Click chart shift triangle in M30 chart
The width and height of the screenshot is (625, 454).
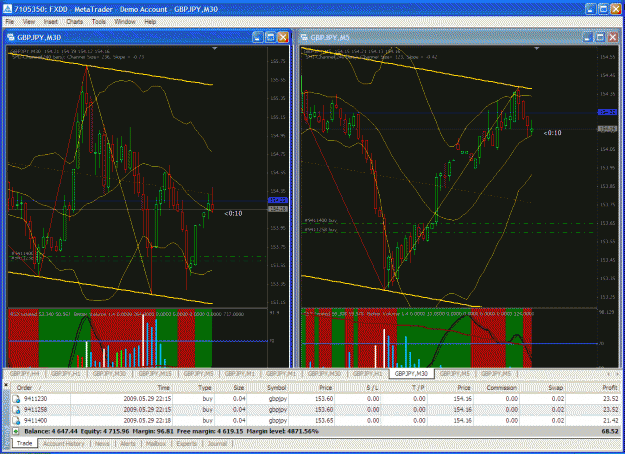tap(214, 48)
